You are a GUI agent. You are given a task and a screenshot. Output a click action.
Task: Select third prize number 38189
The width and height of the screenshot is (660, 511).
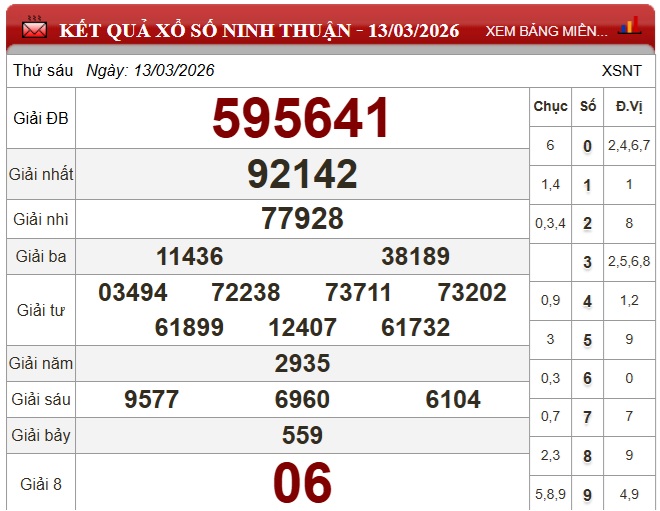tap(415, 257)
